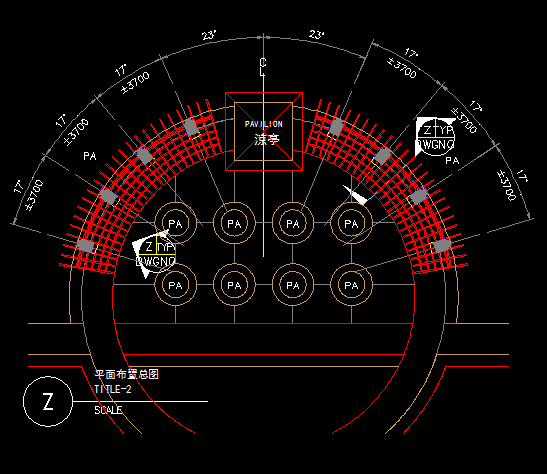Select the PAVILION label text
This screenshot has height=474, width=547.
click(x=264, y=124)
